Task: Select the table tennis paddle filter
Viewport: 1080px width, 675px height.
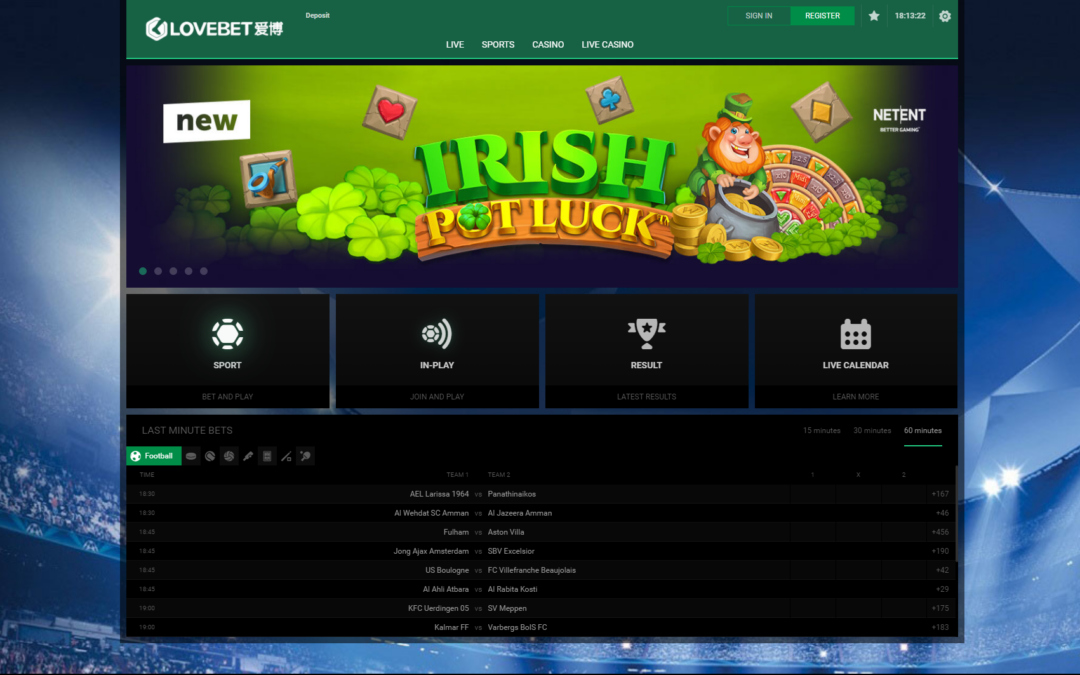Action: click(x=305, y=456)
